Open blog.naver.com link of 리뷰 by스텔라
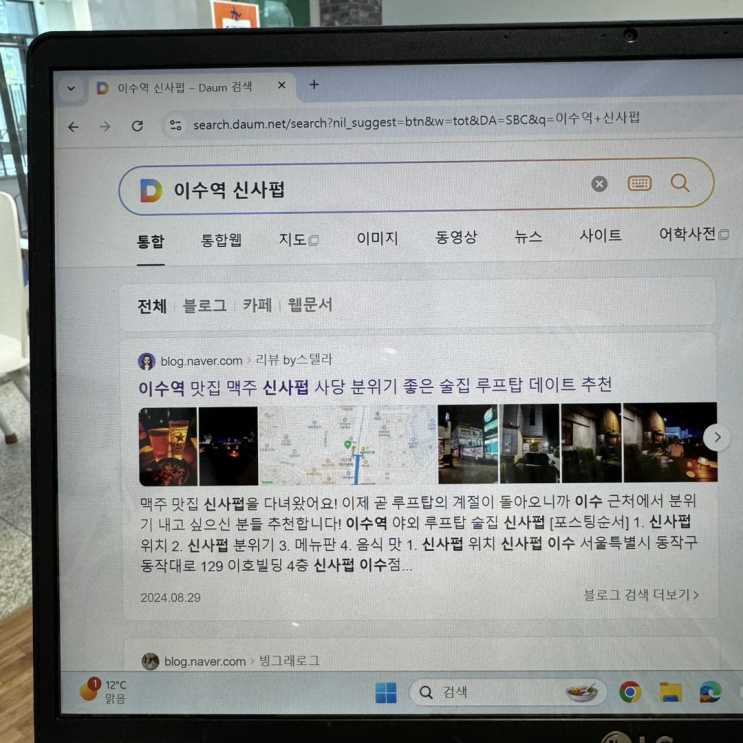Viewport: 743px width, 743px height. coord(201,361)
